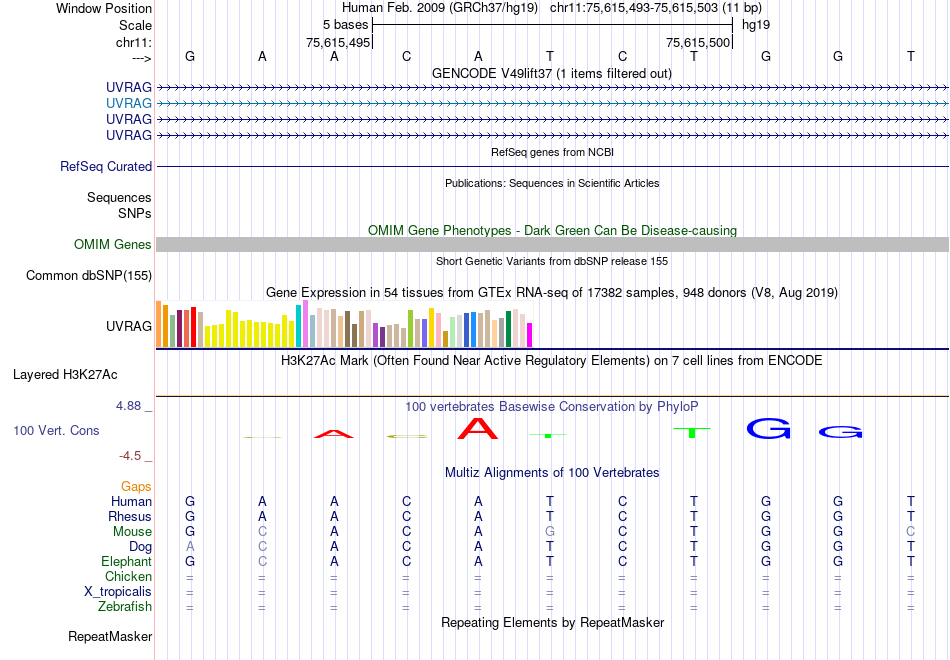
Task: Click the tallest red A conservation logo
Action: tap(478, 428)
